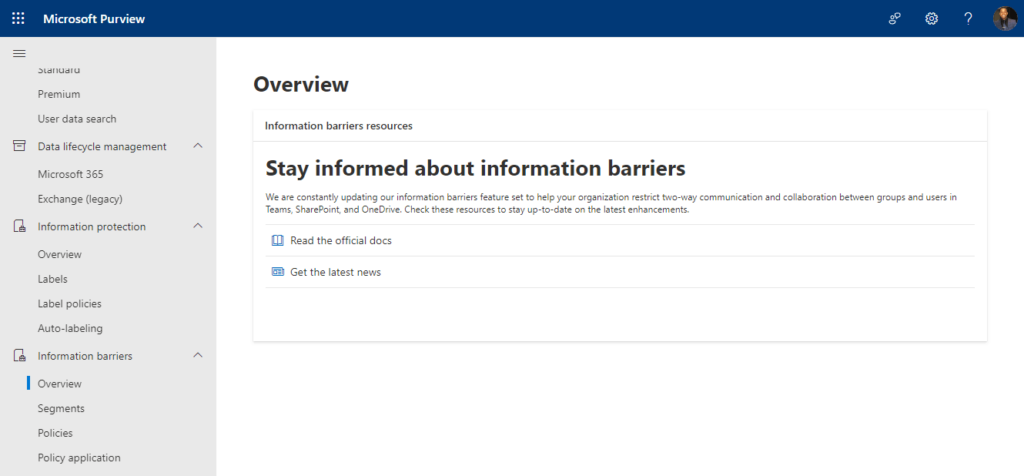Screen dimensions: 1024x476
Task: Collapse the Data lifecycle management chevron
Action: pyautogui.click(x=199, y=146)
